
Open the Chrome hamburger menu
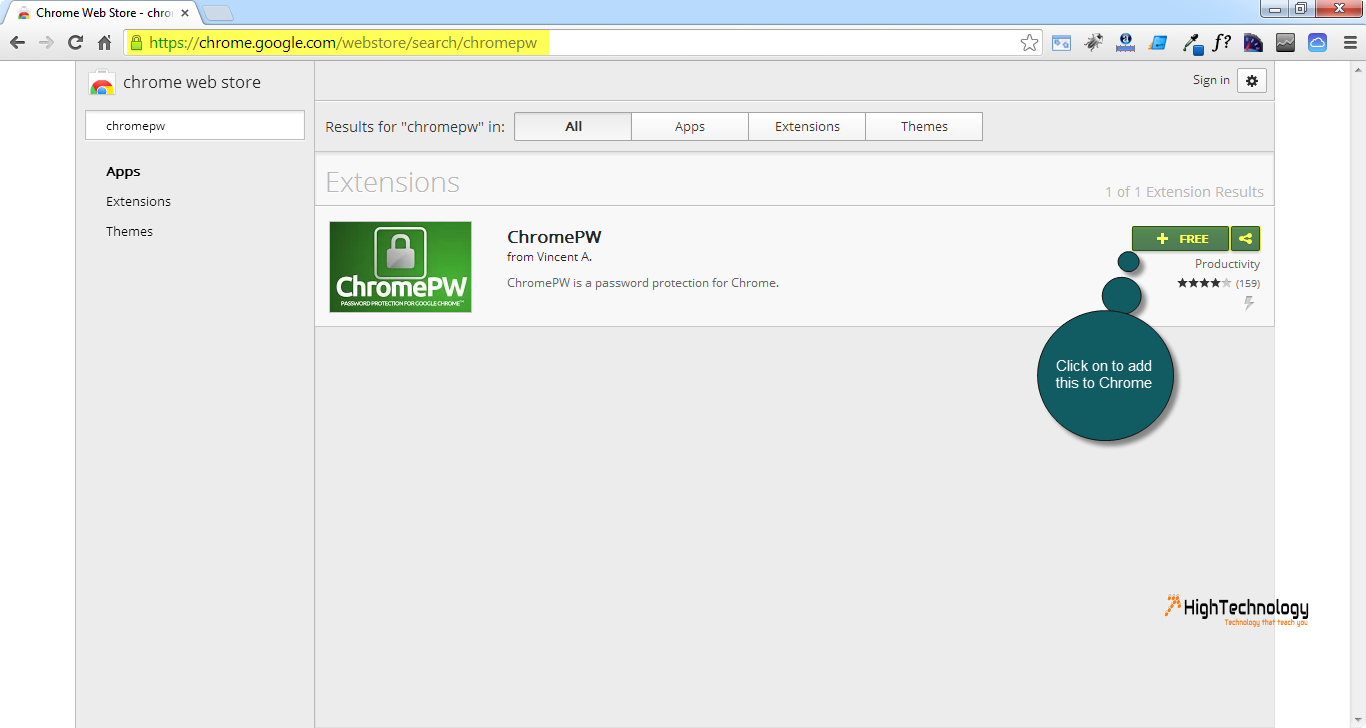click(x=1350, y=43)
